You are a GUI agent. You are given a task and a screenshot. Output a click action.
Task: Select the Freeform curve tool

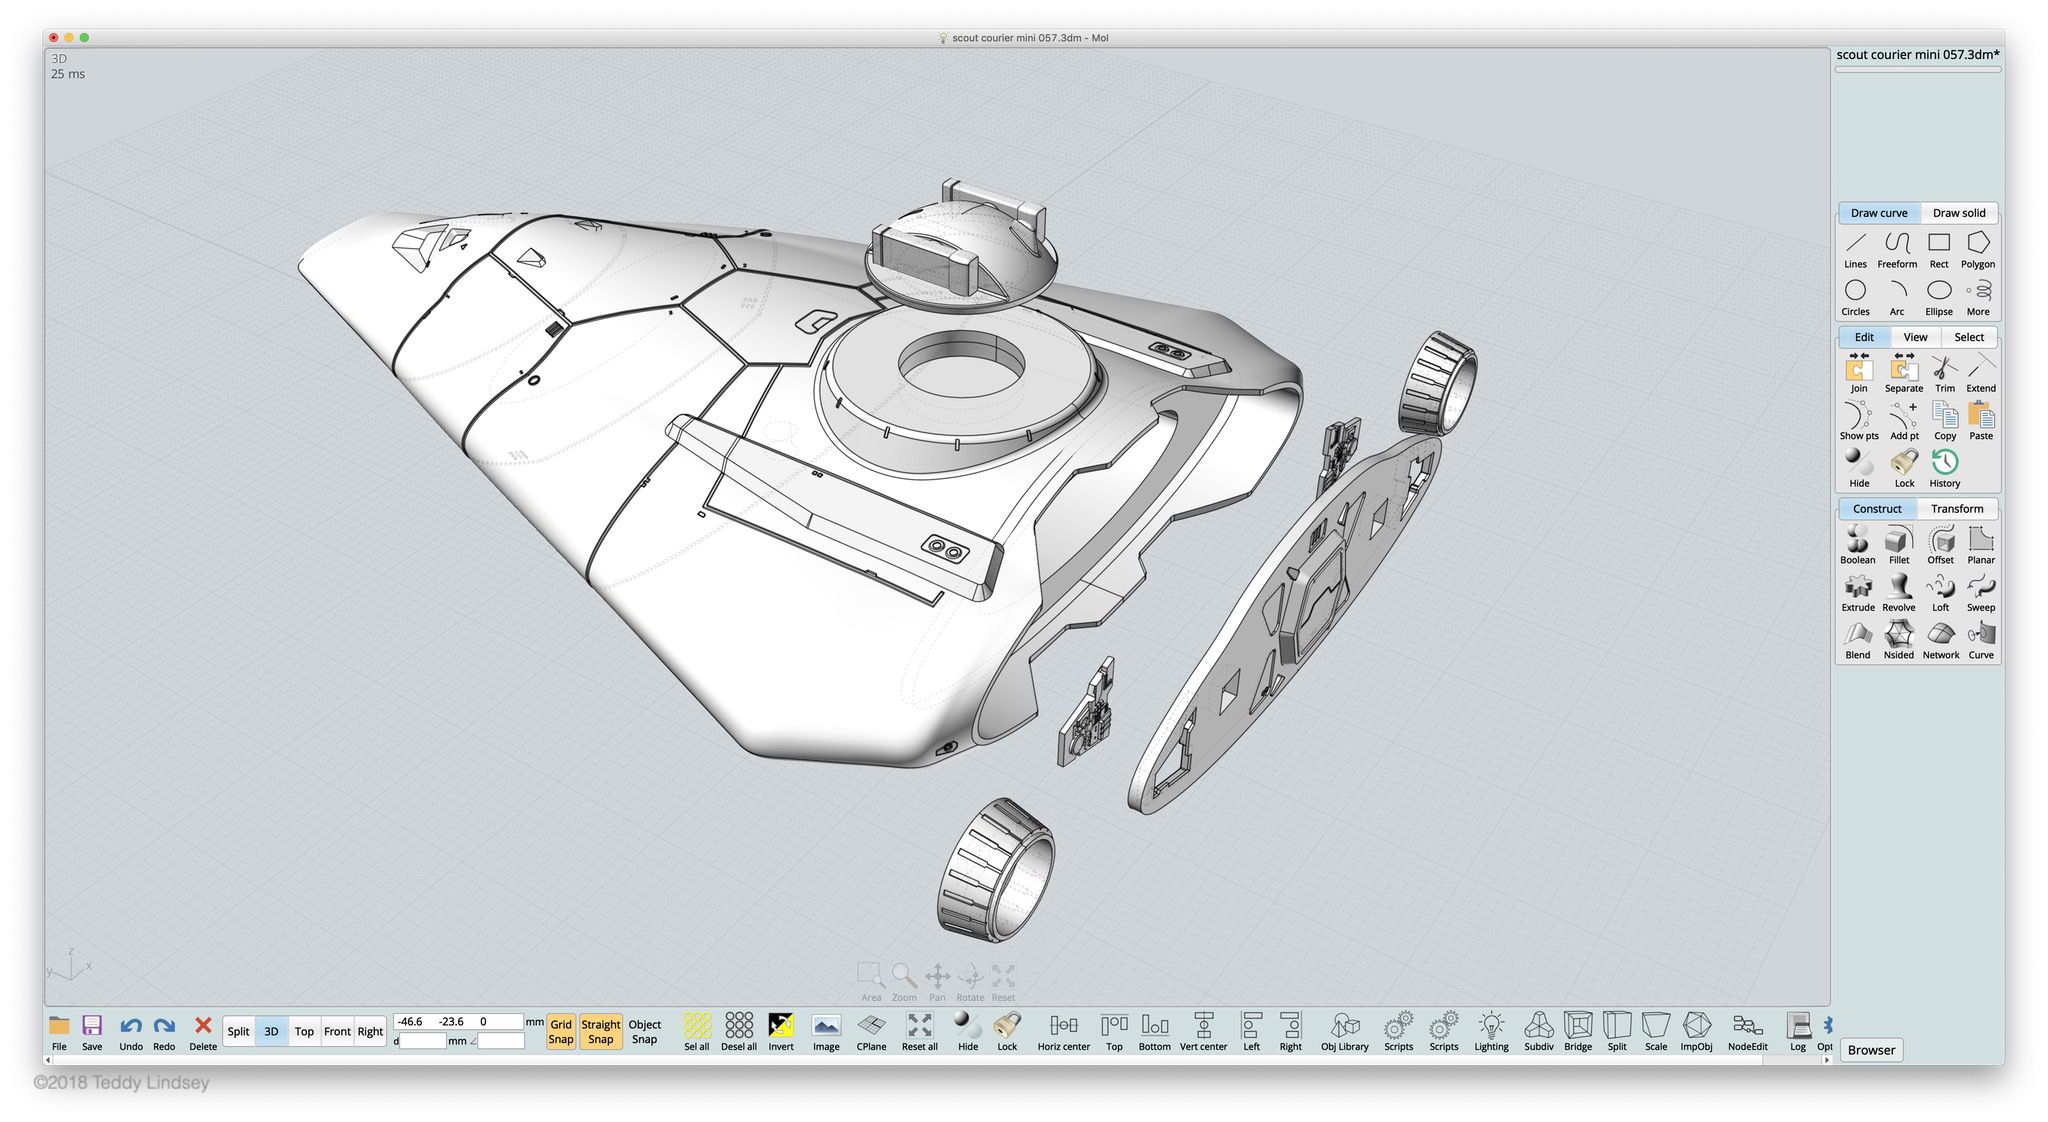coord(1897,249)
